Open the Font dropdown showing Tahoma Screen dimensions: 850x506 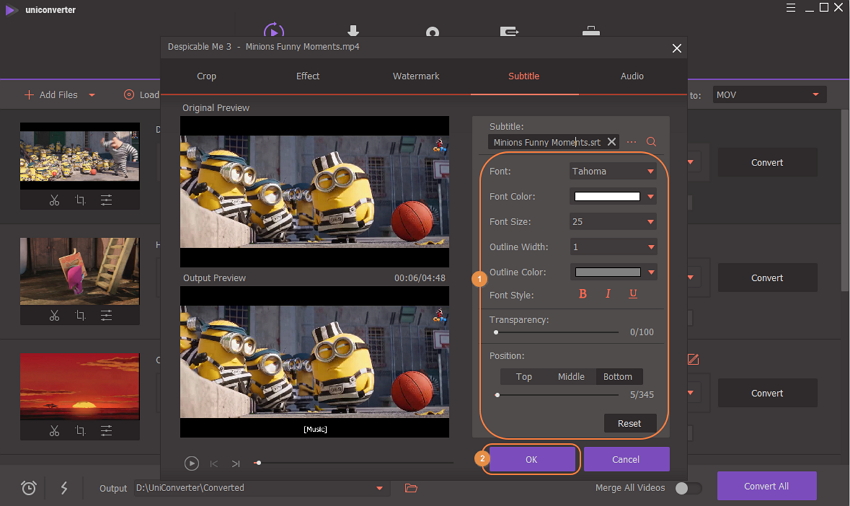[613, 171]
